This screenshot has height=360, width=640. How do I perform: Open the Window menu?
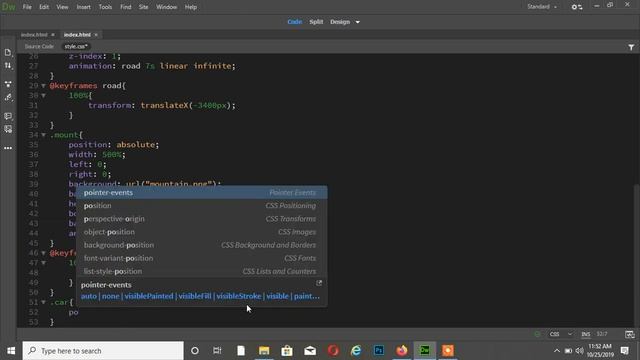coord(167,7)
